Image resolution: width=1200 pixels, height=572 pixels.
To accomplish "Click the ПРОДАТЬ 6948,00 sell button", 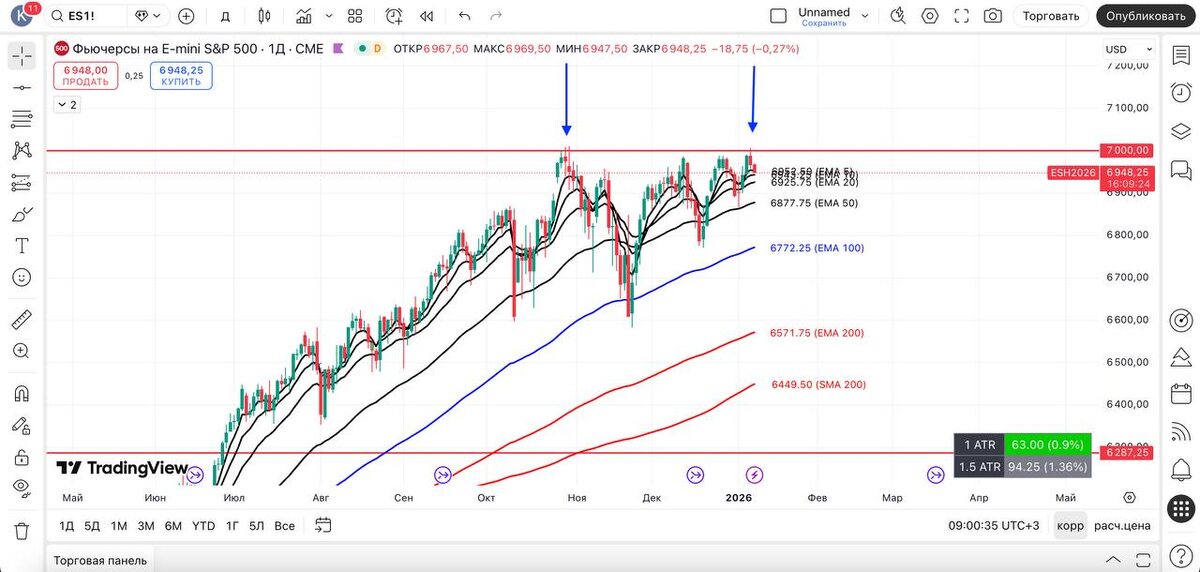I will click(x=85, y=76).
